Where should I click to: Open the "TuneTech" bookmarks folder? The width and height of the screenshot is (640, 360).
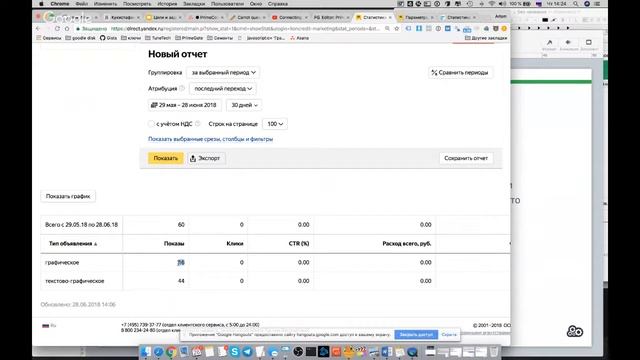point(158,38)
